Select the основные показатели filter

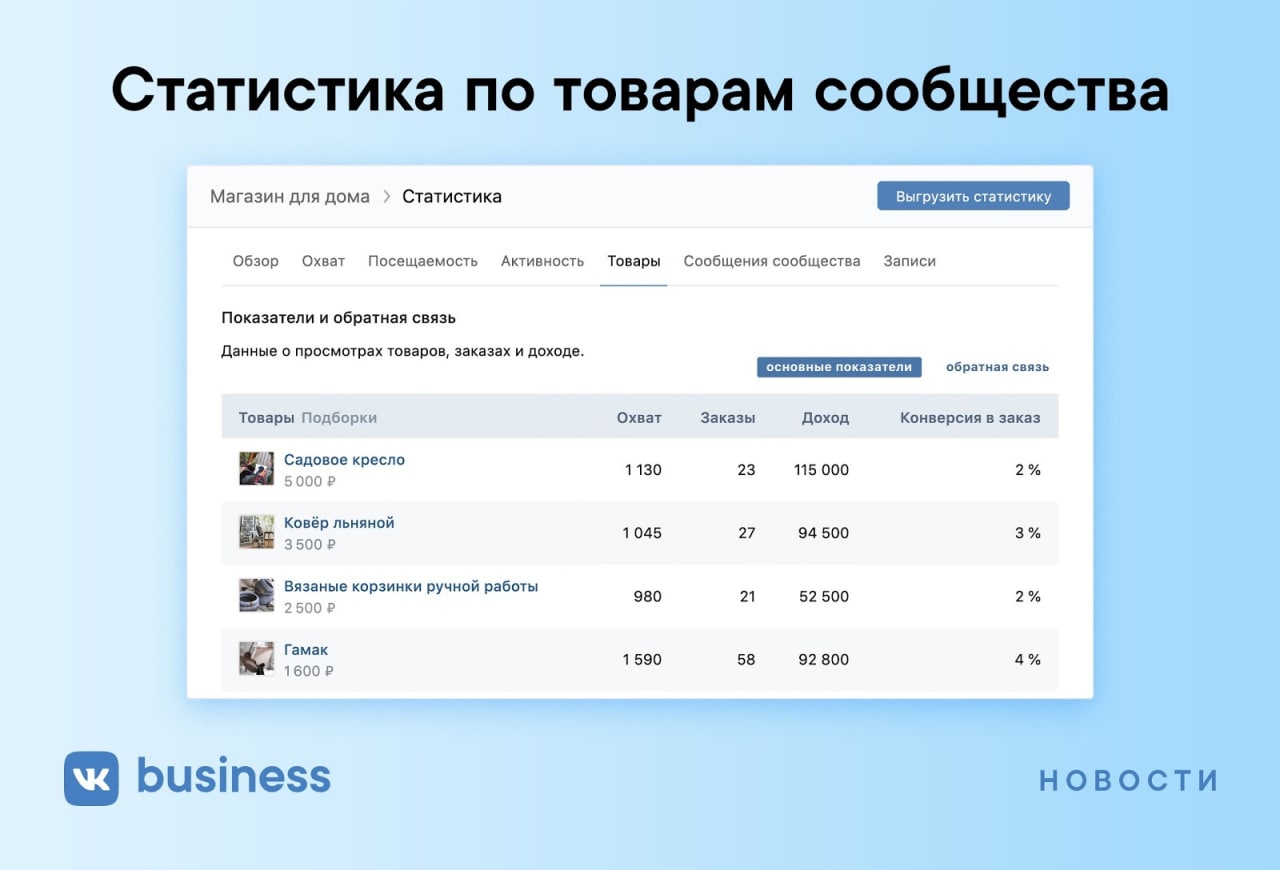839,367
